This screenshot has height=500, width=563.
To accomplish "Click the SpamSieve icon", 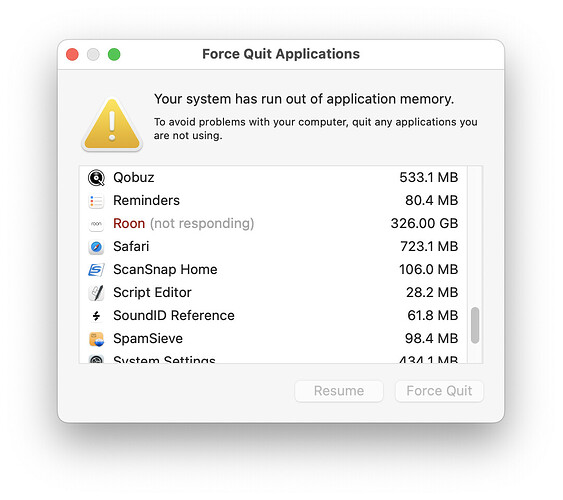I will click(x=96, y=339).
